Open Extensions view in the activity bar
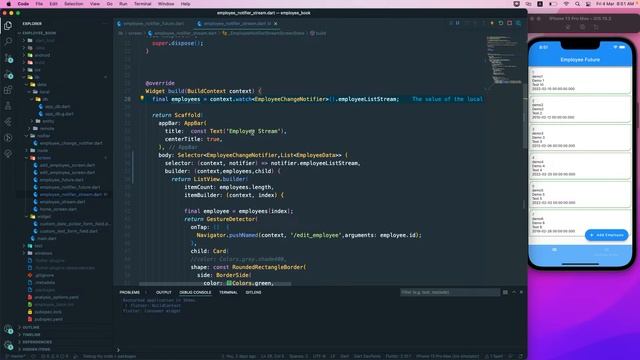 [8, 90]
